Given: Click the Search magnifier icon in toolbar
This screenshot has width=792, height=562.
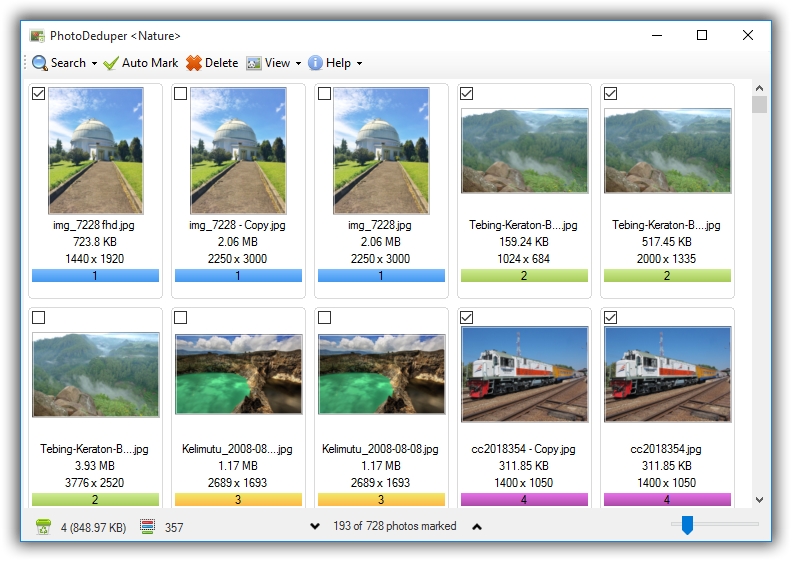Looking at the screenshot, I should click(x=40, y=63).
